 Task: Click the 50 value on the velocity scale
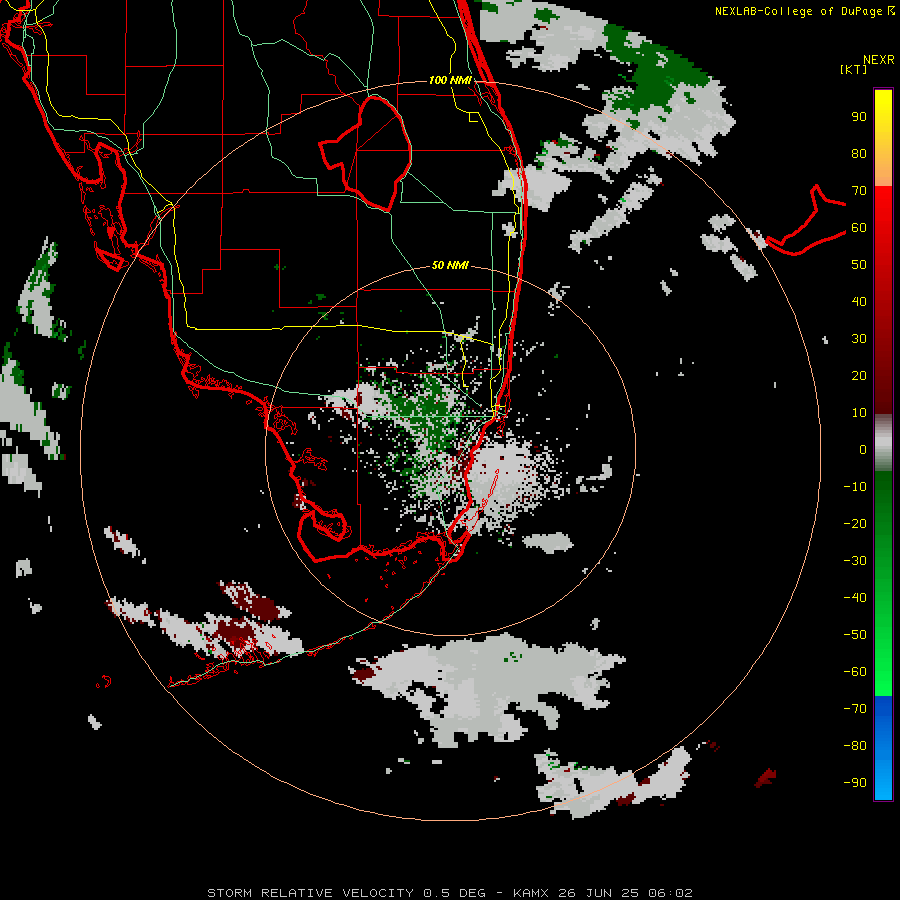(859, 265)
